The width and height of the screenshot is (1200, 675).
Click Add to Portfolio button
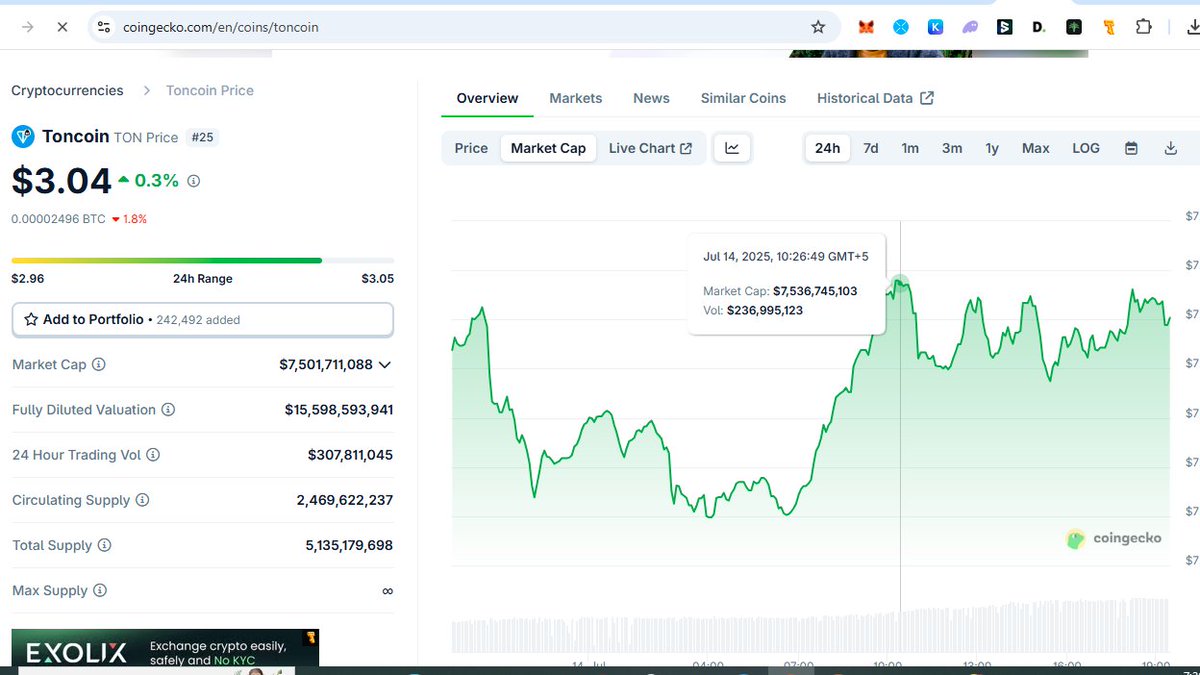[202, 320]
